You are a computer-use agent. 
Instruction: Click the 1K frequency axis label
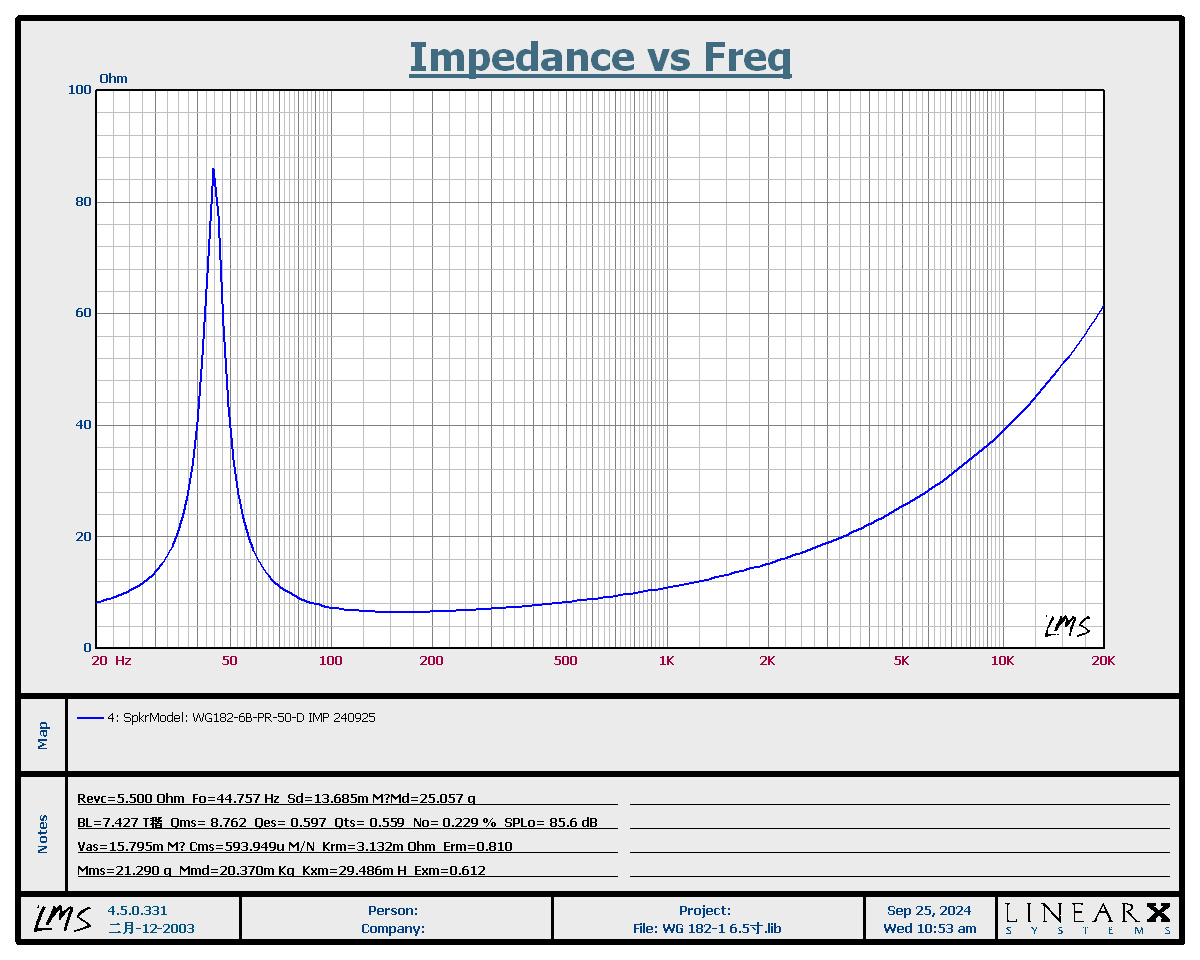[x=666, y=661]
